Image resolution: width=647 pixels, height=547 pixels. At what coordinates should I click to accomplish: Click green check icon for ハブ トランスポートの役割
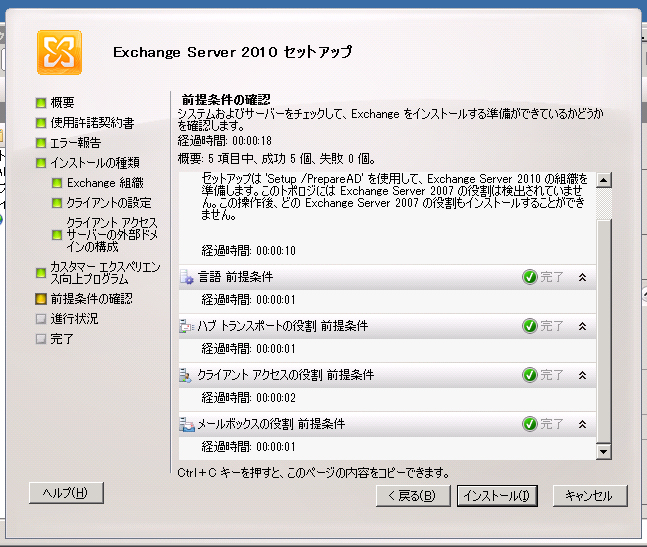[x=530, y=326]
